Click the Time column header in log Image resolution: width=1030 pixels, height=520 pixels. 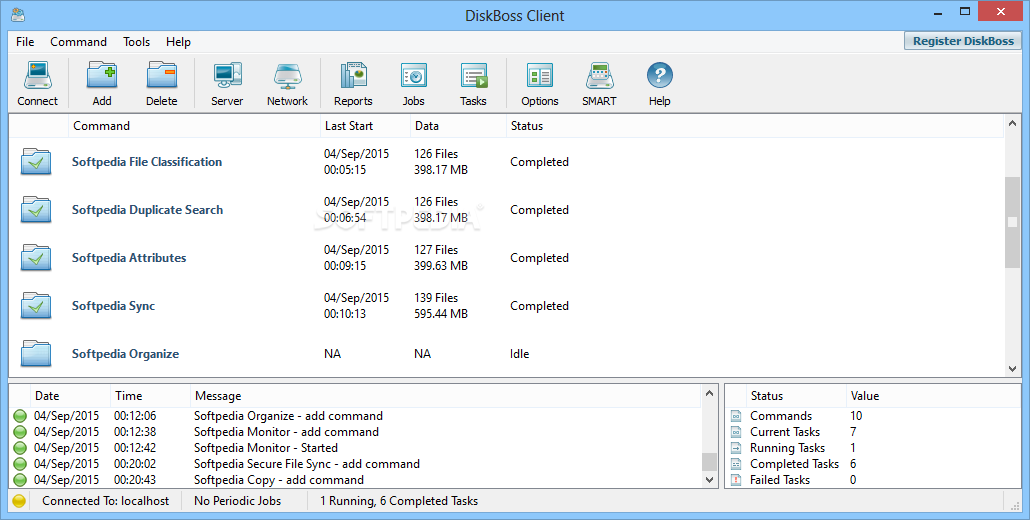pyautogui.click(x=150, y=396)
